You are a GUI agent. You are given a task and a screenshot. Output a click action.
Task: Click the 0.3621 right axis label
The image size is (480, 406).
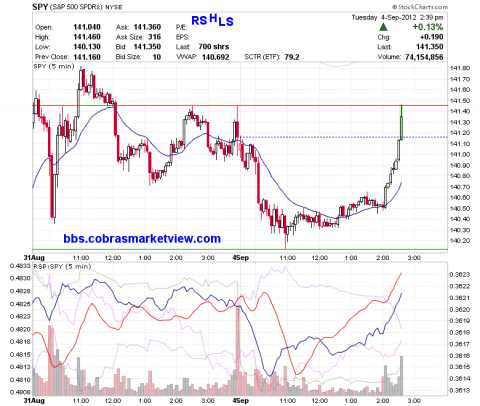[460, 298]
